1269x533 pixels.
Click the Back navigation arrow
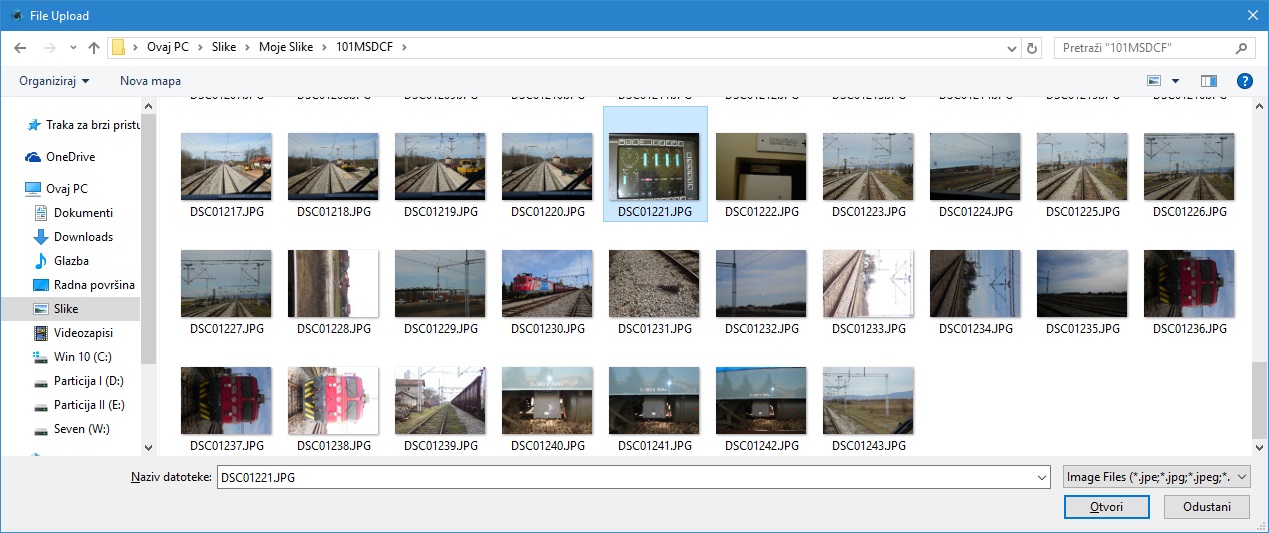[20, 48]
